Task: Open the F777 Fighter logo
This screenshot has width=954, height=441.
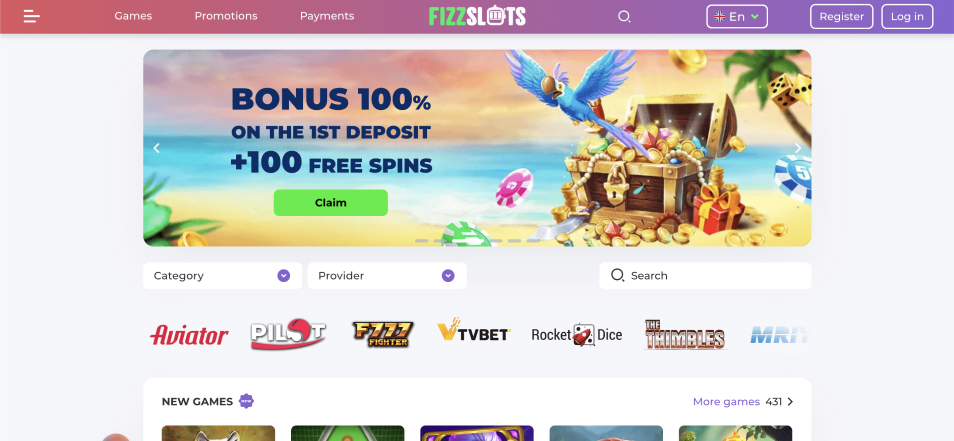Action: tap(383, 334)
